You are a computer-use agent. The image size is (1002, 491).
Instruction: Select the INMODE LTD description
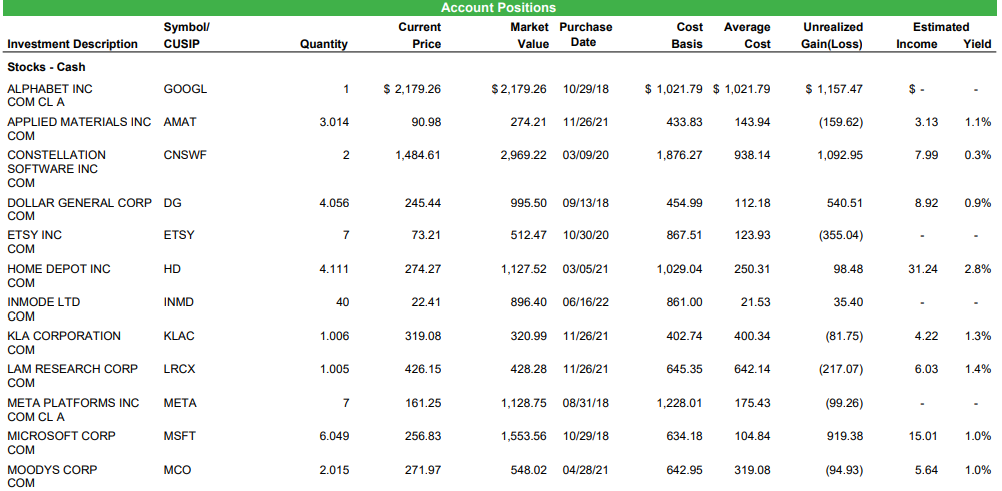tap(44, 309)
